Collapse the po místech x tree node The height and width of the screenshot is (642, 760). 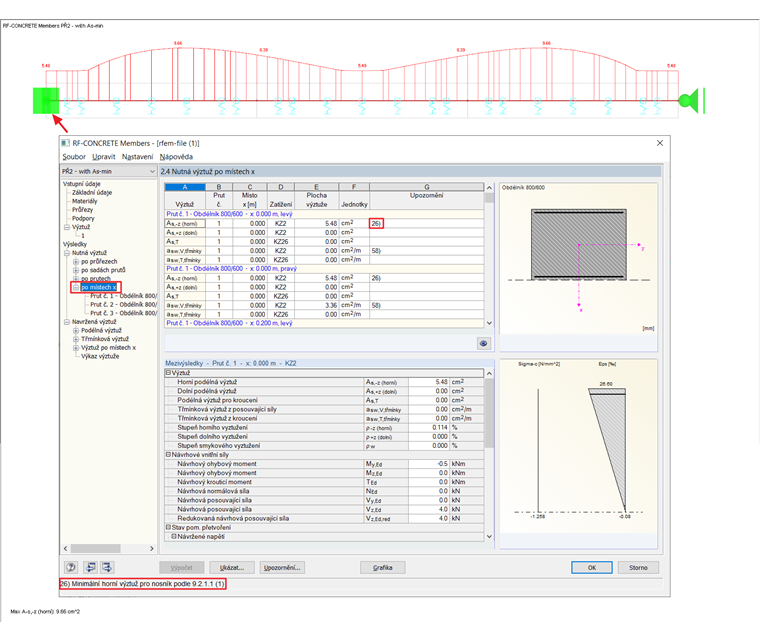[76, 287]
